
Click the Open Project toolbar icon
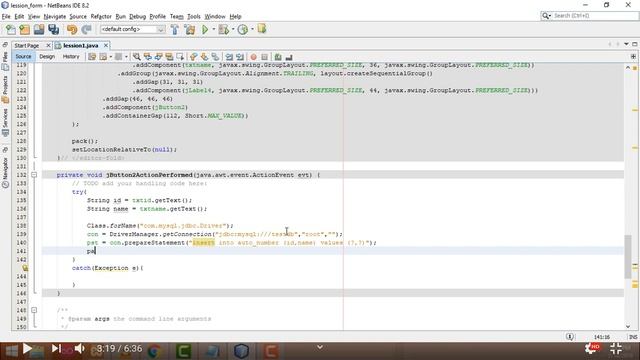(x=39, y=29)
